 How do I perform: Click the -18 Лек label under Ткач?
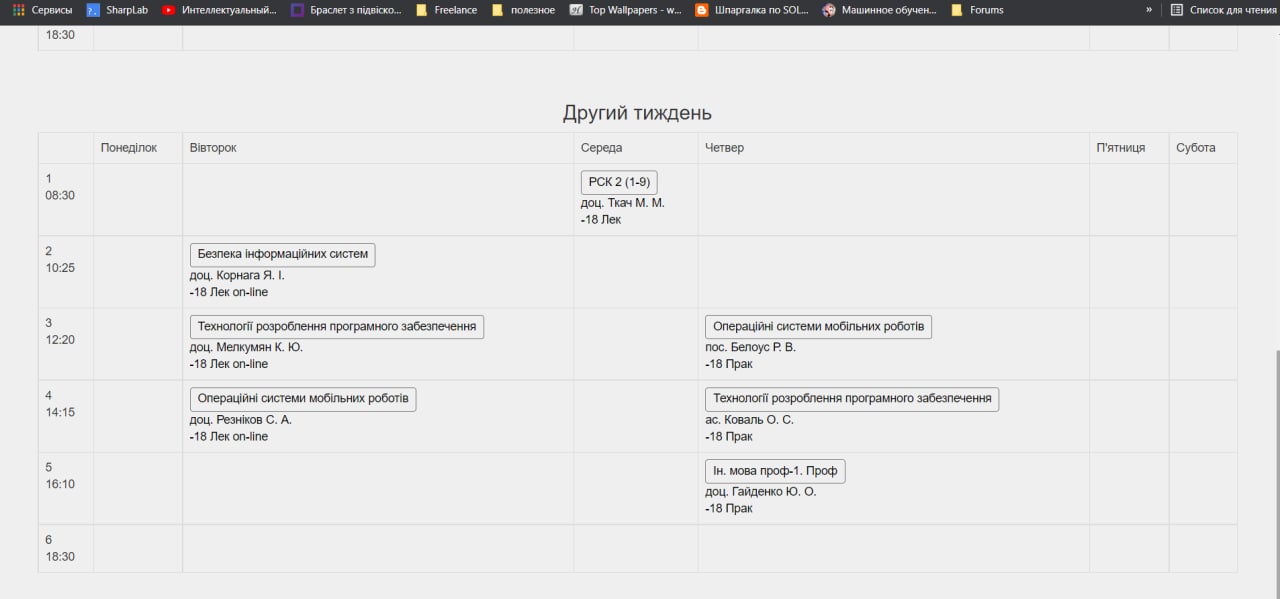pos(601,220)
